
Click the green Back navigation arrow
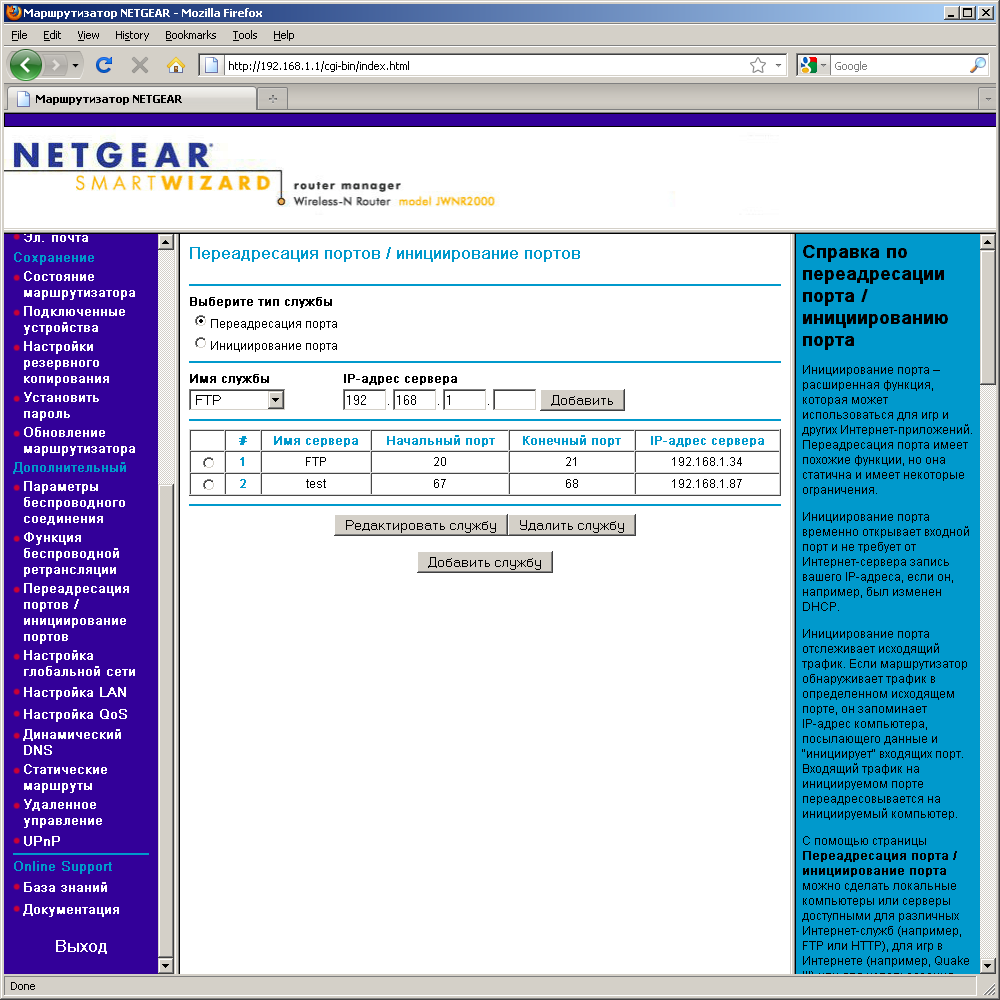click(26, 65)
